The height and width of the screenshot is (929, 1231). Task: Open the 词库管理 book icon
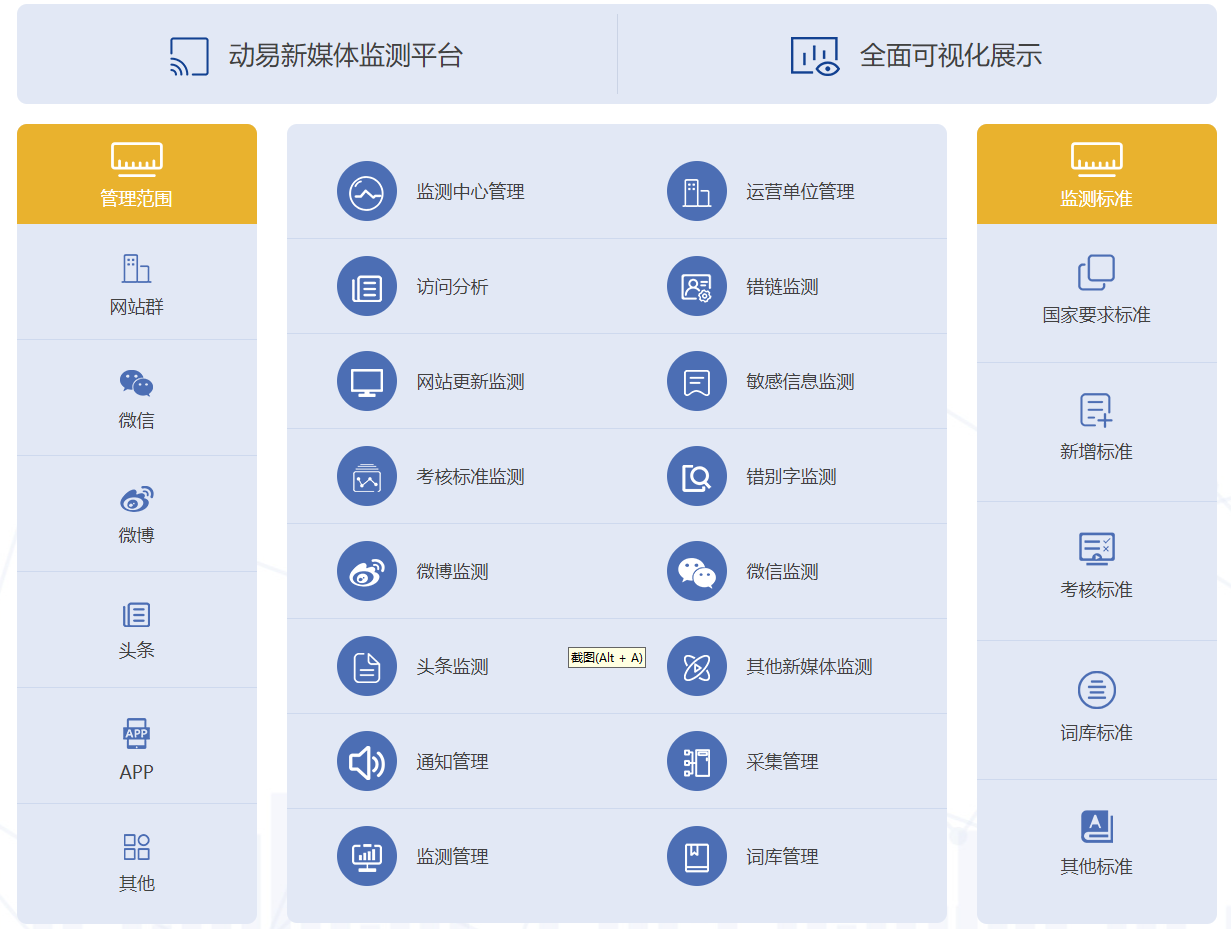point(697,856)
